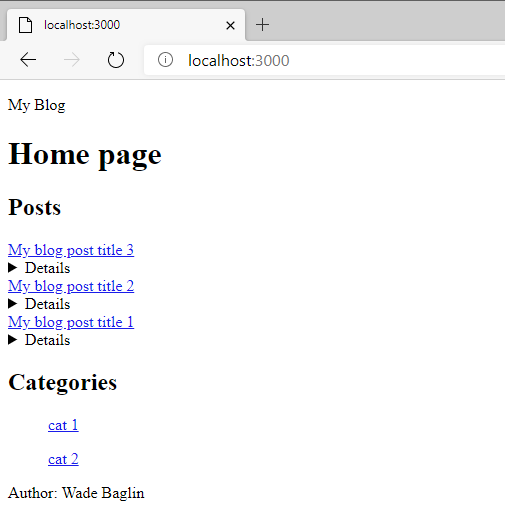Click the address bar showing localhost:3000
505x523 pixels.
pos(324,60)
